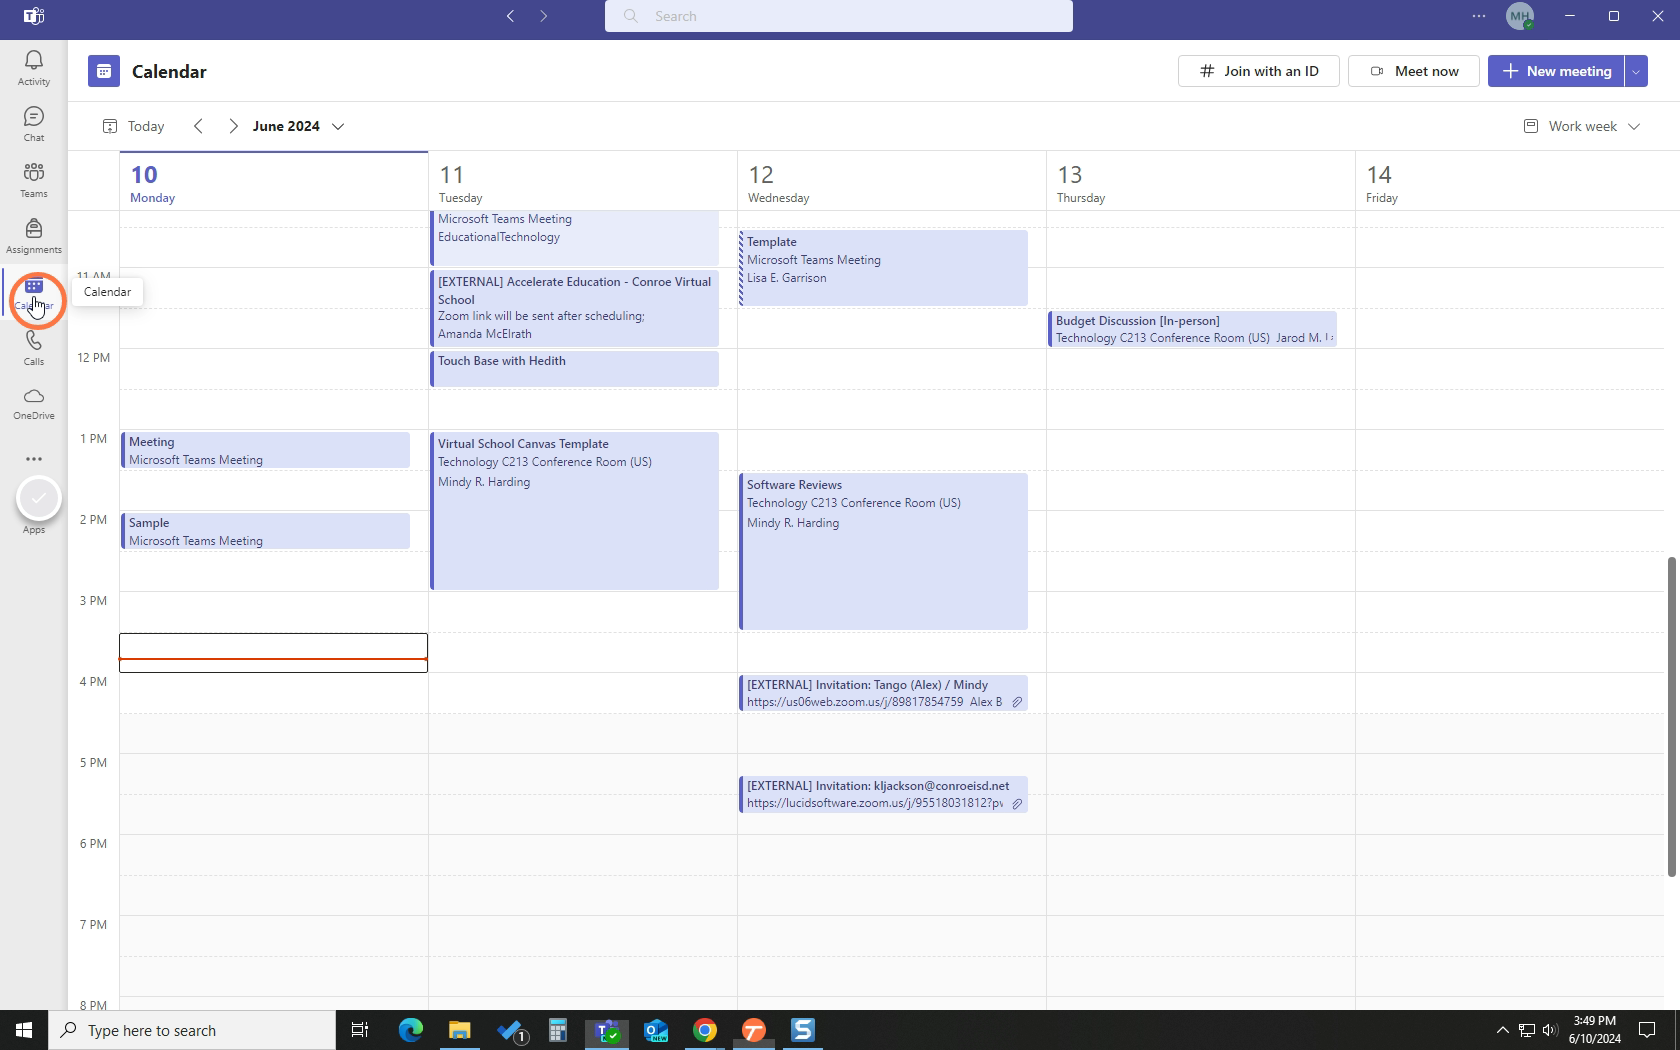Open the Budget Discussion [In-person] event

pos(1192,329)
